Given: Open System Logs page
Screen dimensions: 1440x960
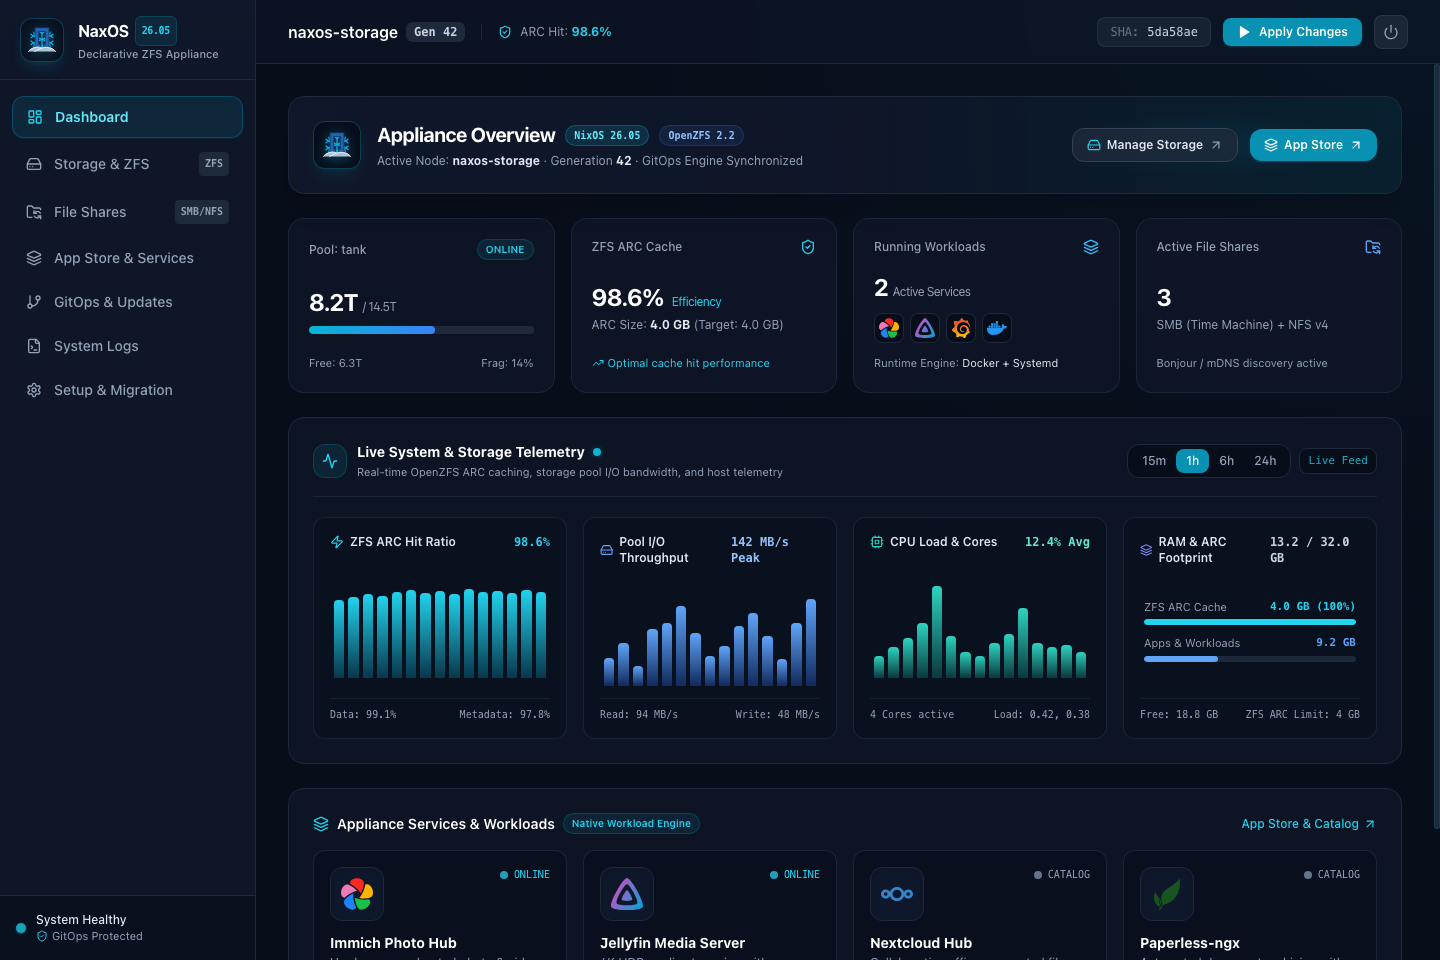Looking at the screenshot, I should click(x=127, y=346).
